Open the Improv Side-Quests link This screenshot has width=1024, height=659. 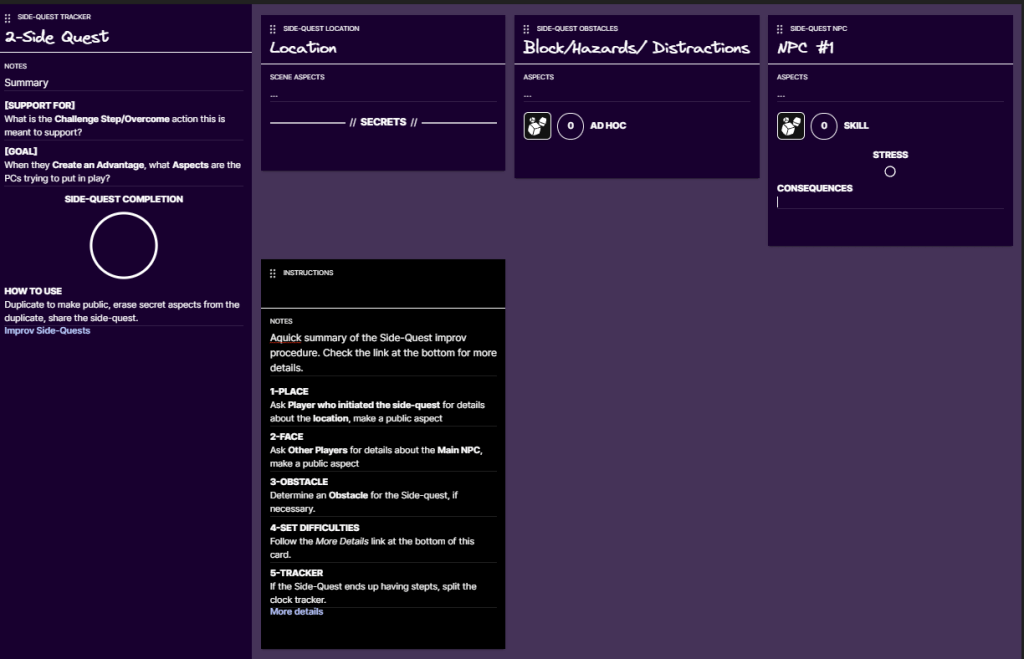pos(47,331)
